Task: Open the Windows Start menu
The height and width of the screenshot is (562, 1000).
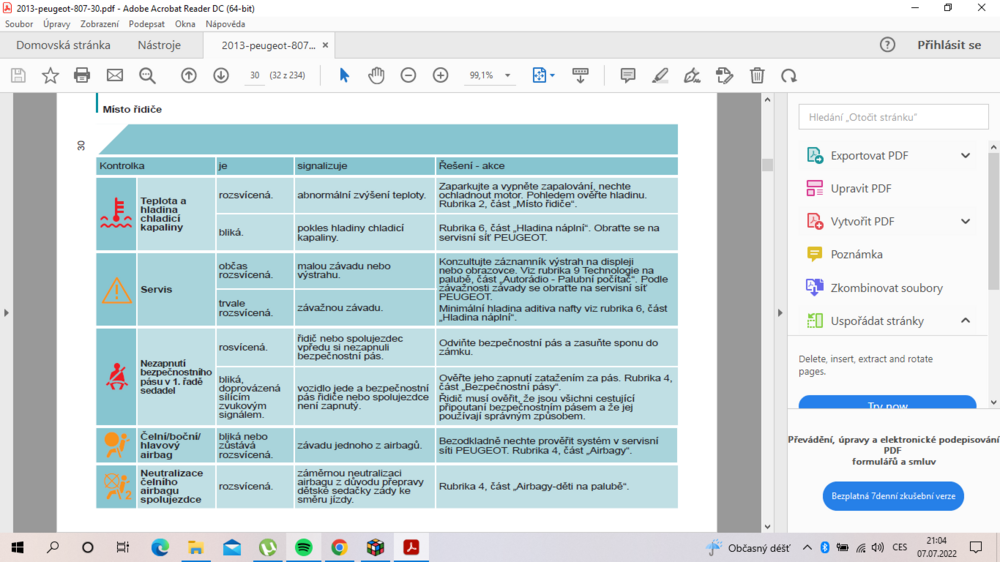Action: [17, 547]
